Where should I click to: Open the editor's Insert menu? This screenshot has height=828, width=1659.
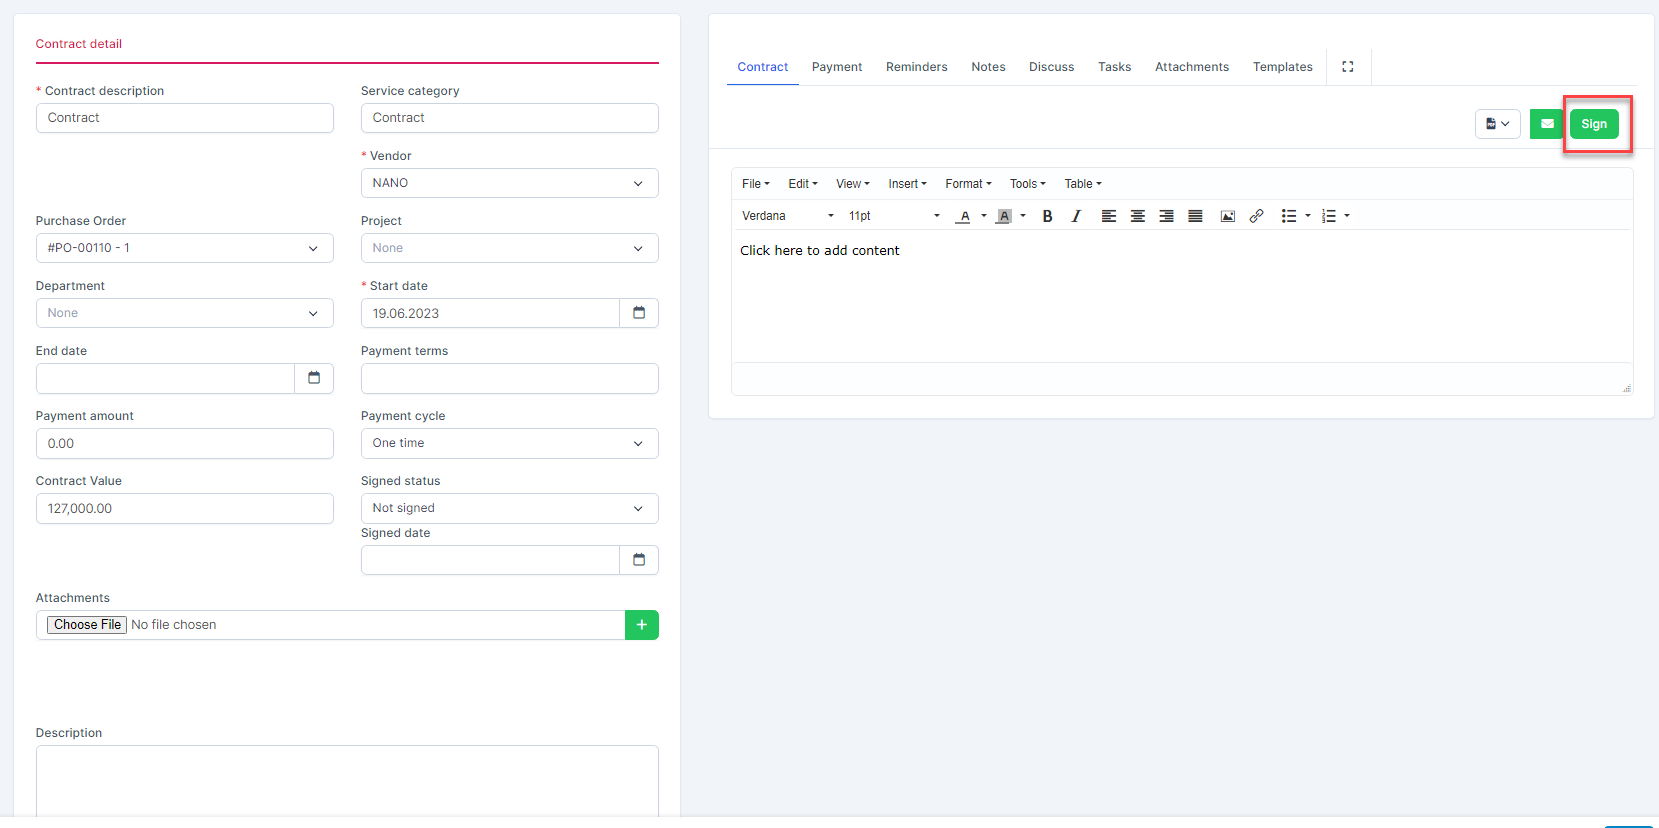click(907, 184)
